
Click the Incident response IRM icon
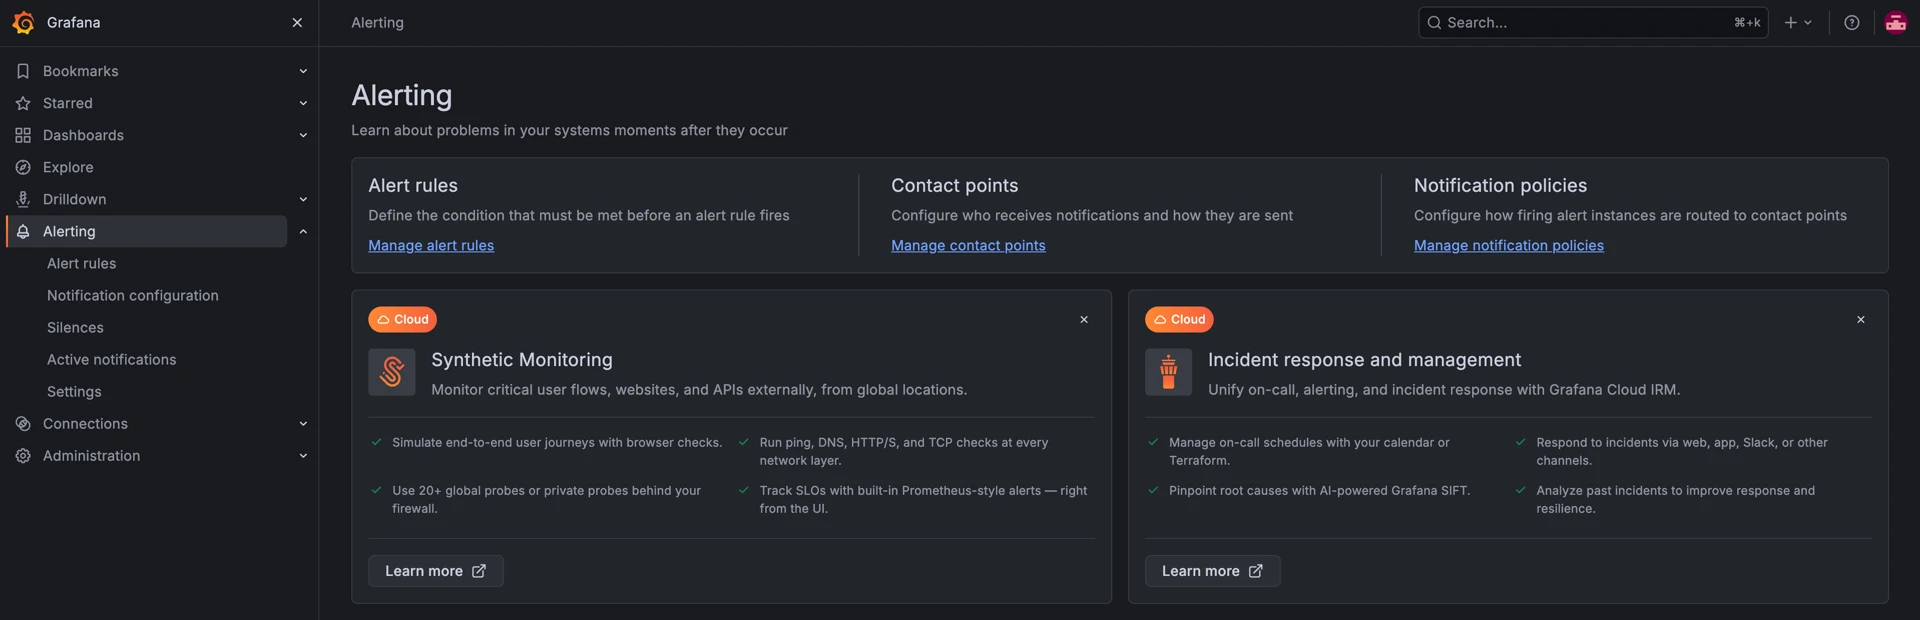tap(1169, 372)
